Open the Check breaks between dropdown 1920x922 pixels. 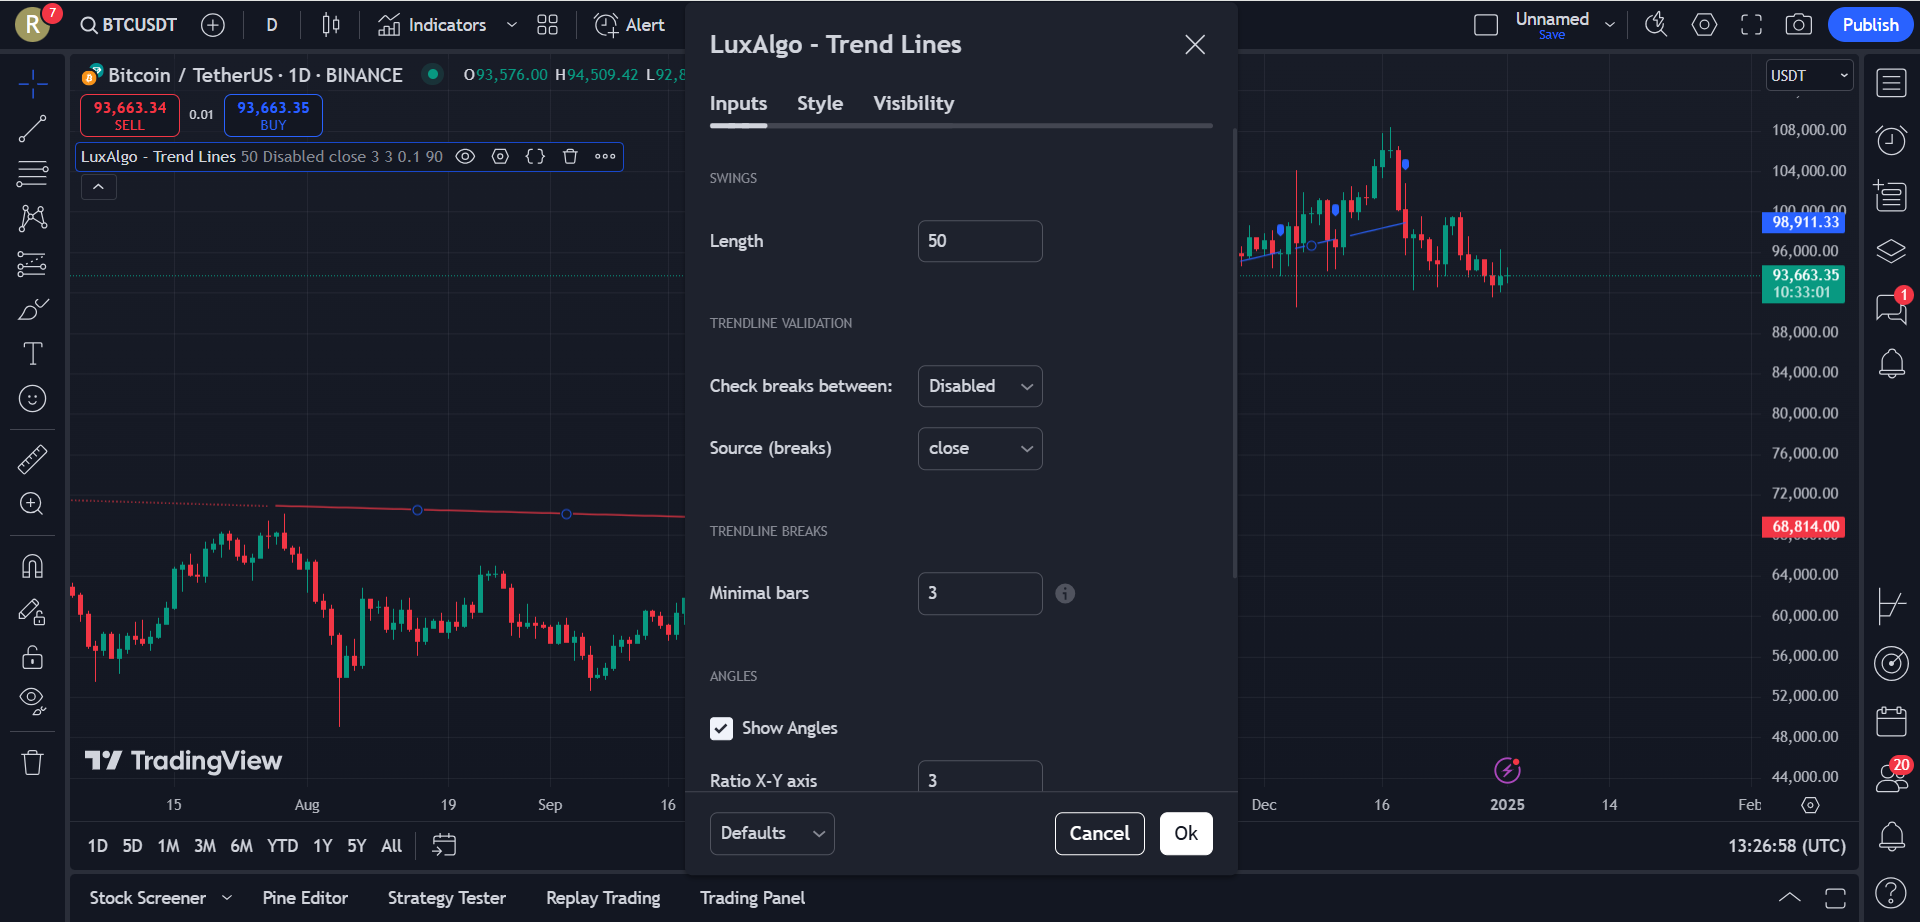(x=979, y=386)
